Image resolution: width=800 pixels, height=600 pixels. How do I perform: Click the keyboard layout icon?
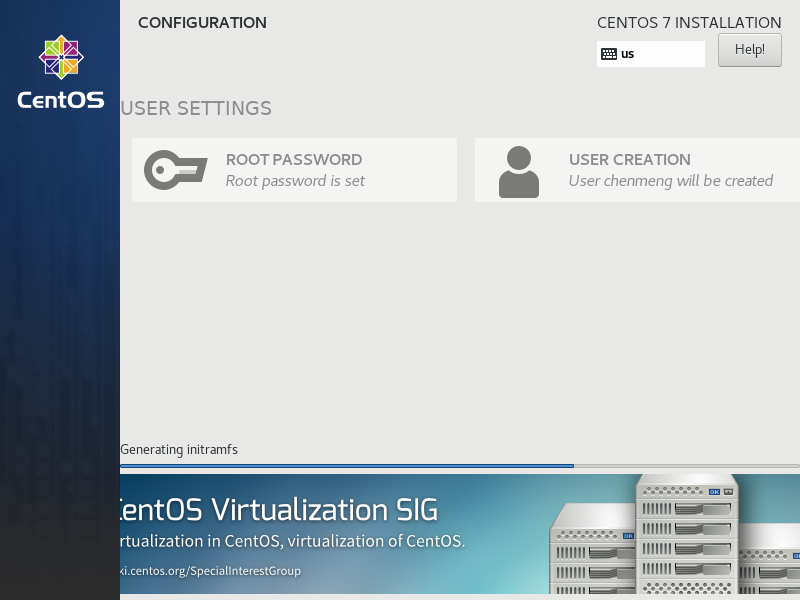(609, 54)
